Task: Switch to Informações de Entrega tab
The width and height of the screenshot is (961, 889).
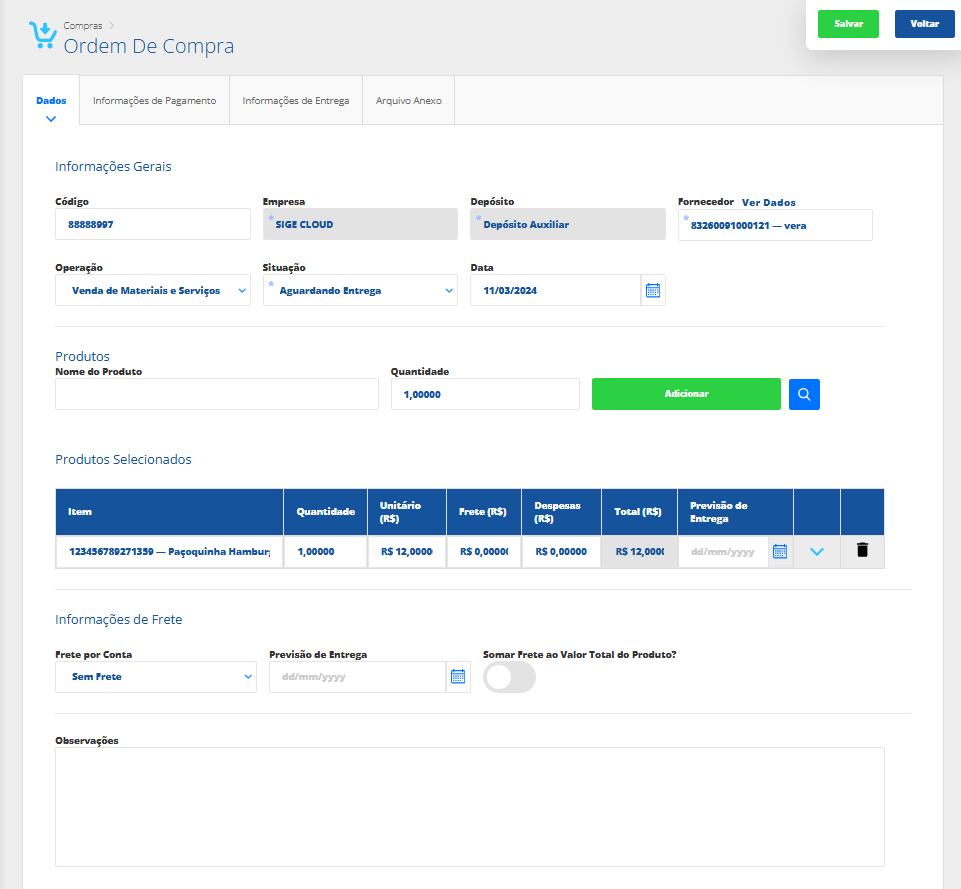Action: 296,101
